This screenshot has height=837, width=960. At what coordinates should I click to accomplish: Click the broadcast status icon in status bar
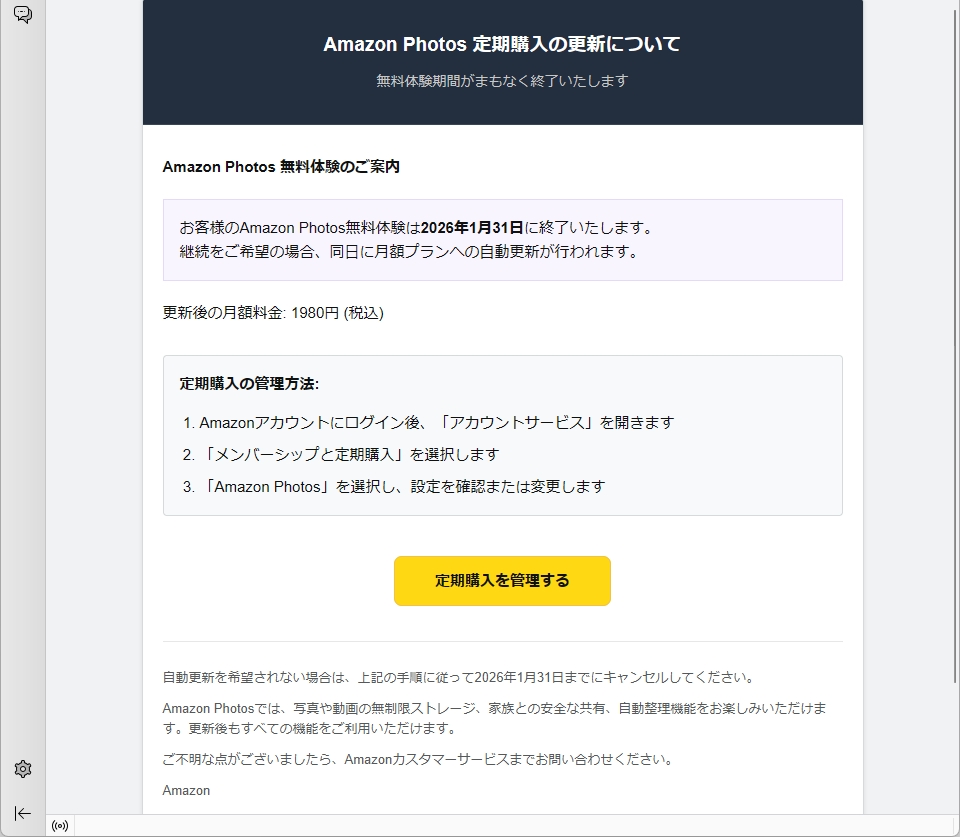60,826
